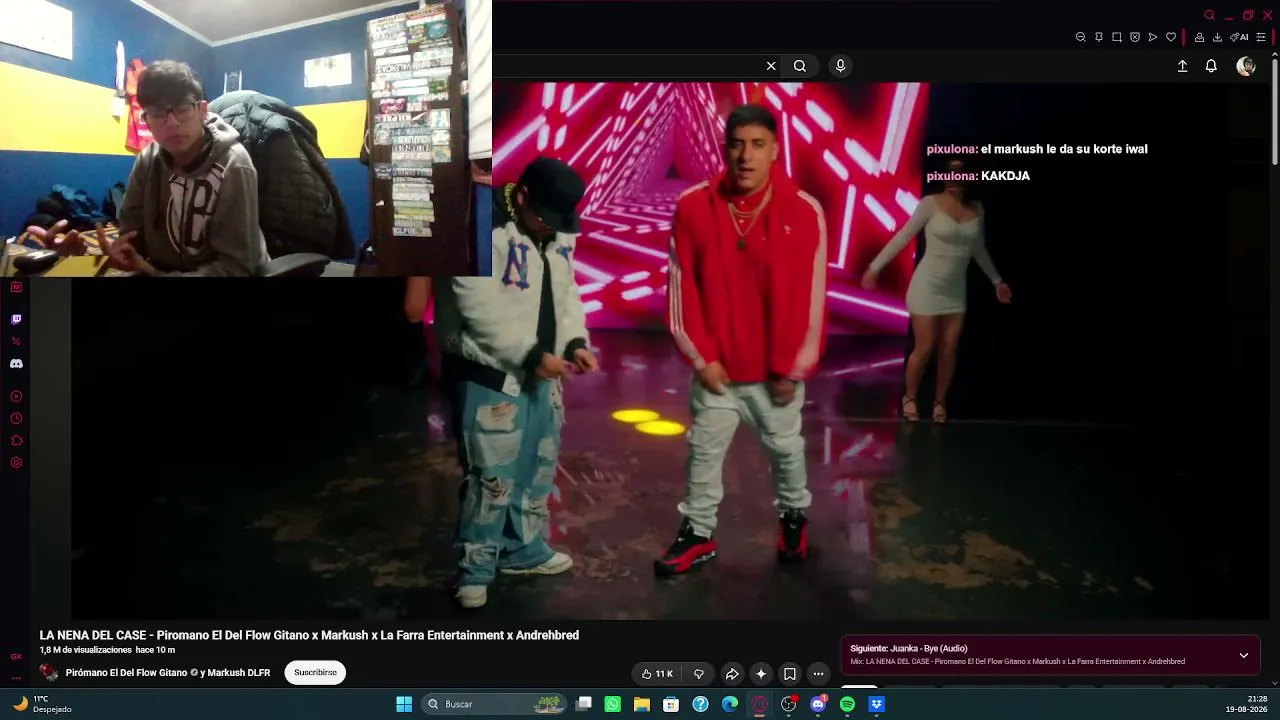
Task: Open Twitch in the Opera GX sidebar
Action: (16, 320)
